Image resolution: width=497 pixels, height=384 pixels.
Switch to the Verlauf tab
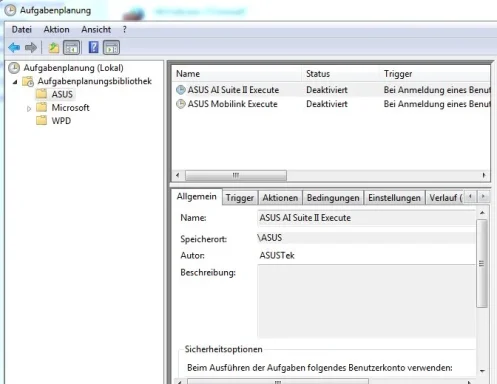tap(445, 198)
